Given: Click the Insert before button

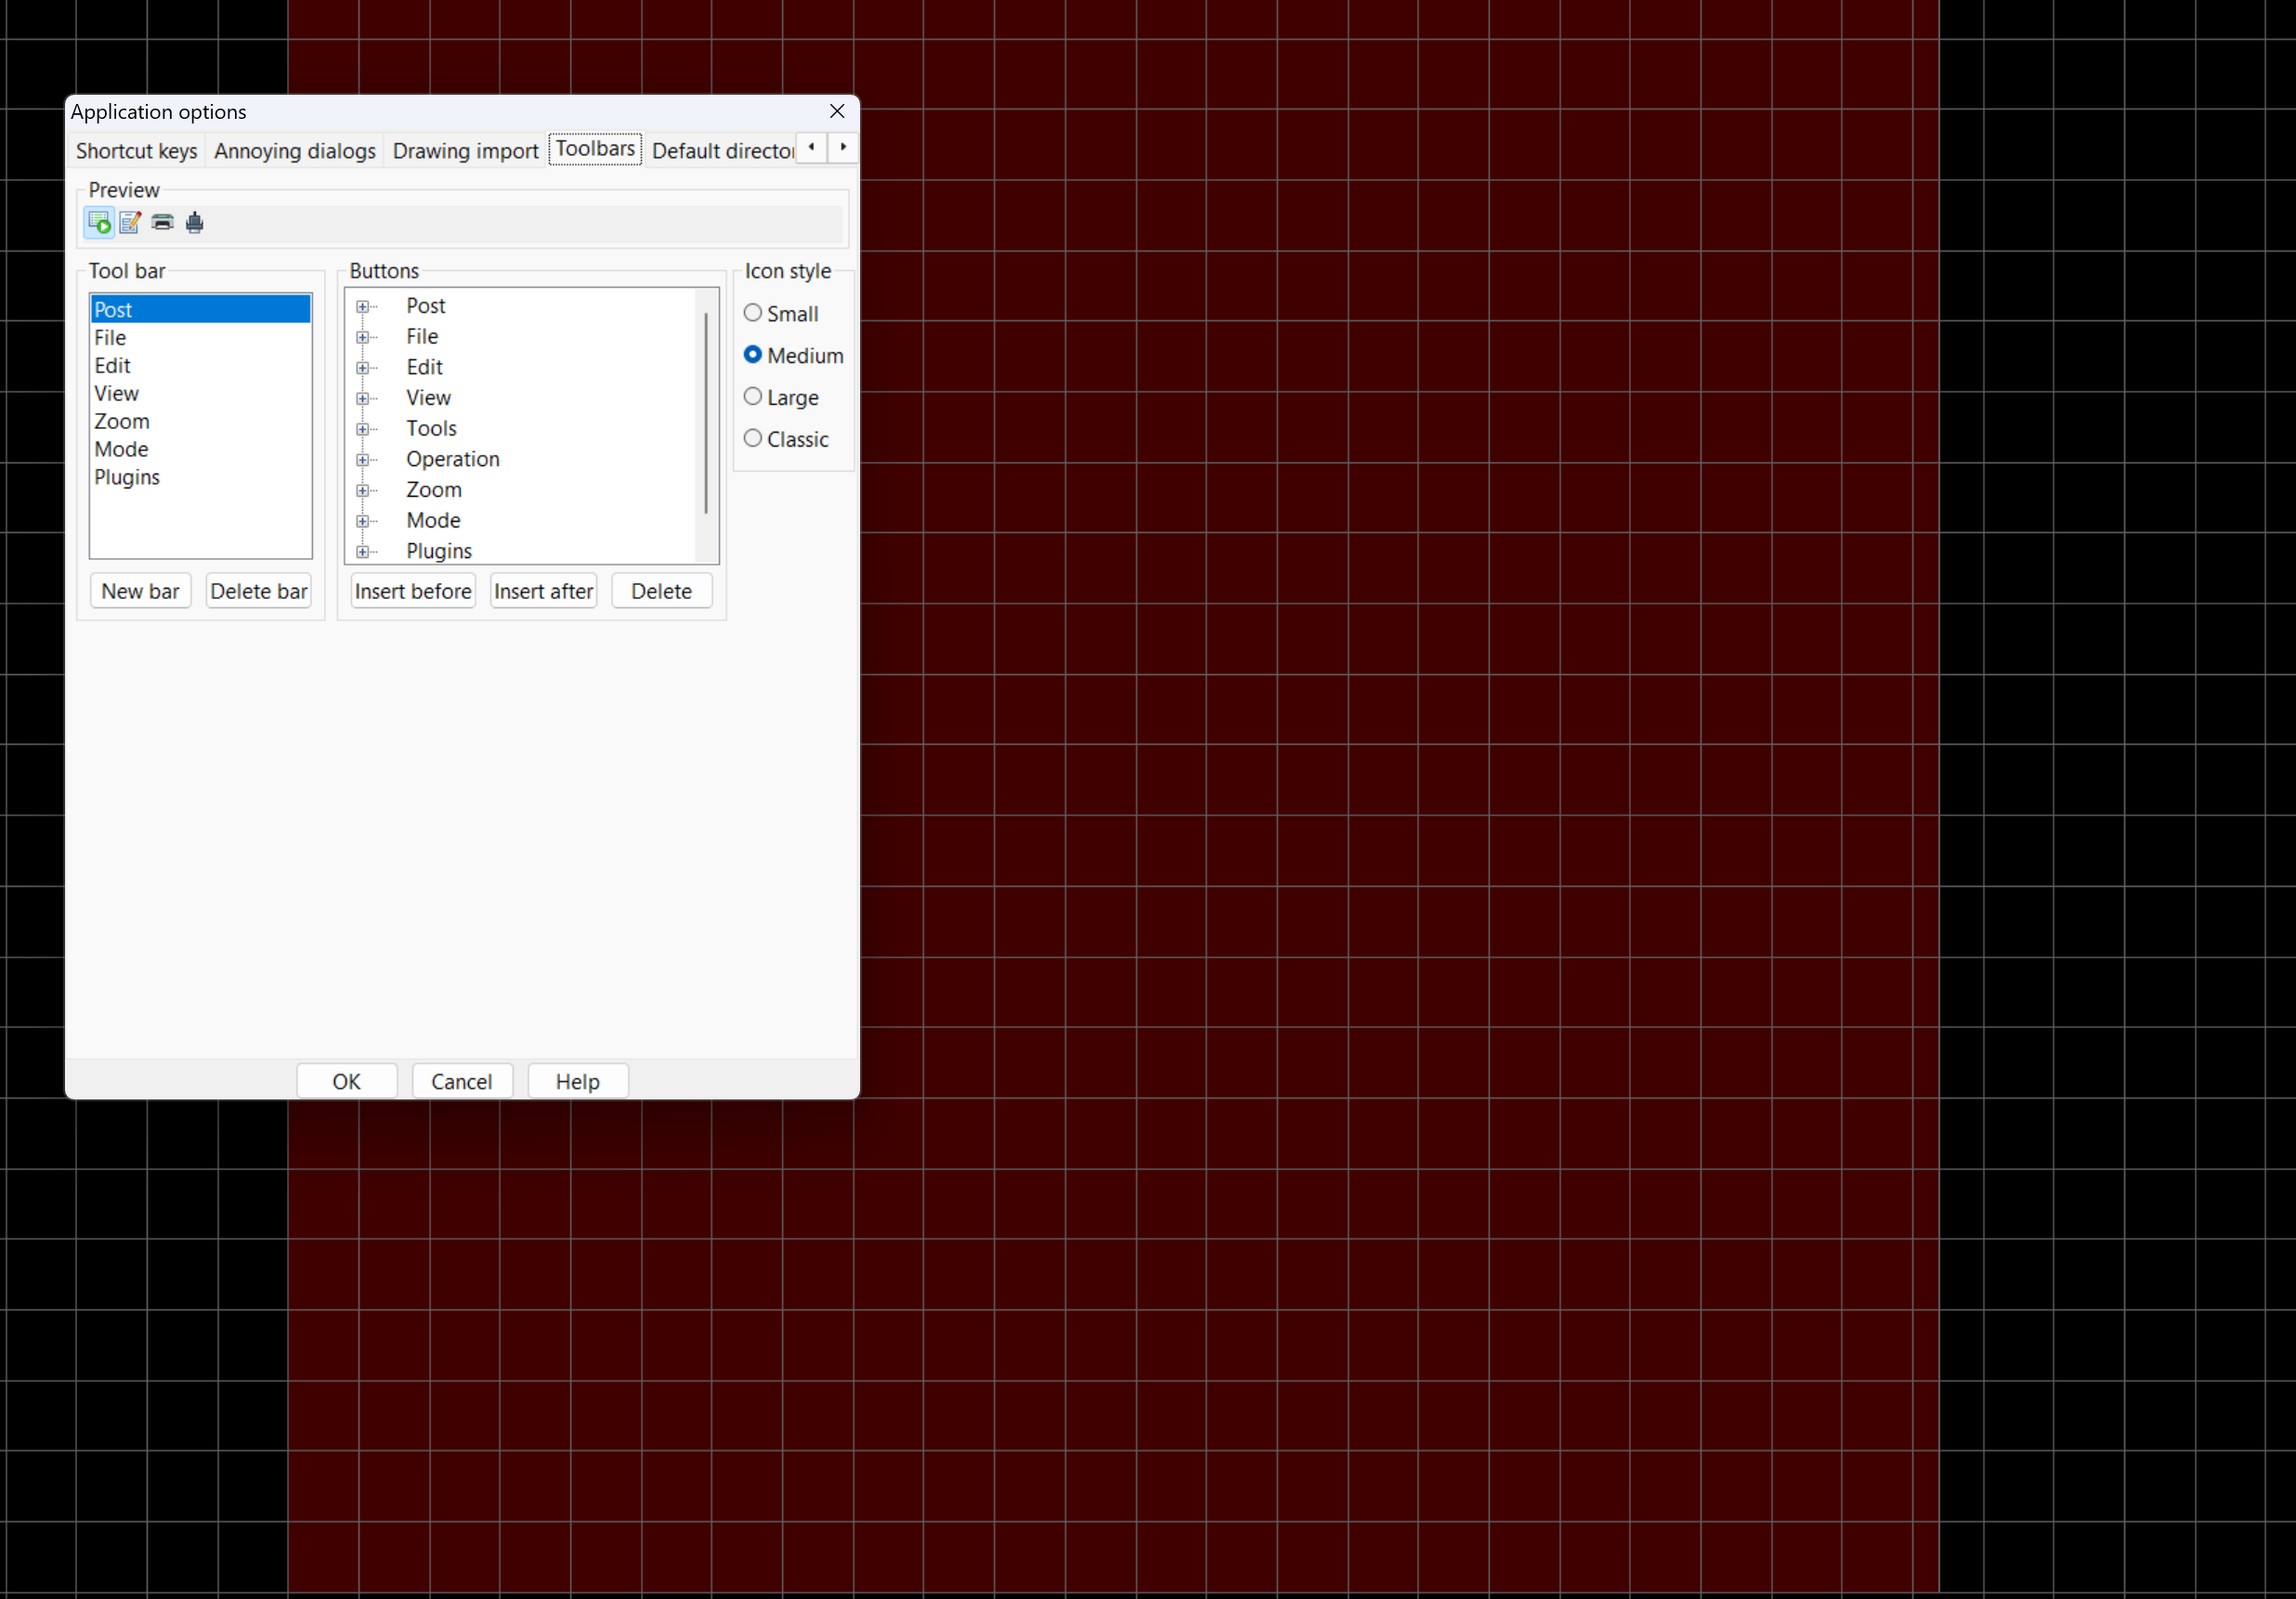Looking at the screenshot, I should (413, 591).
